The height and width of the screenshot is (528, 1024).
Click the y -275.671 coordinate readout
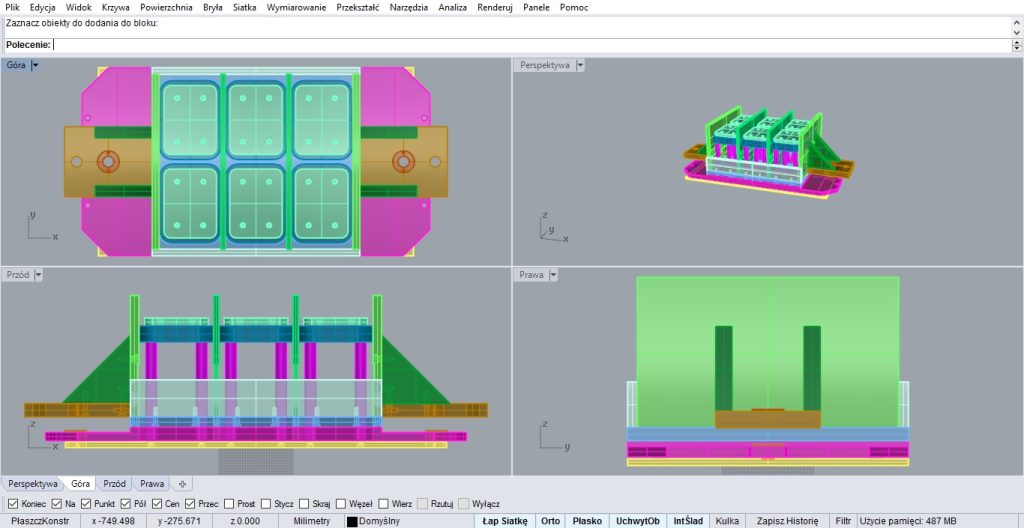[180, 521]
